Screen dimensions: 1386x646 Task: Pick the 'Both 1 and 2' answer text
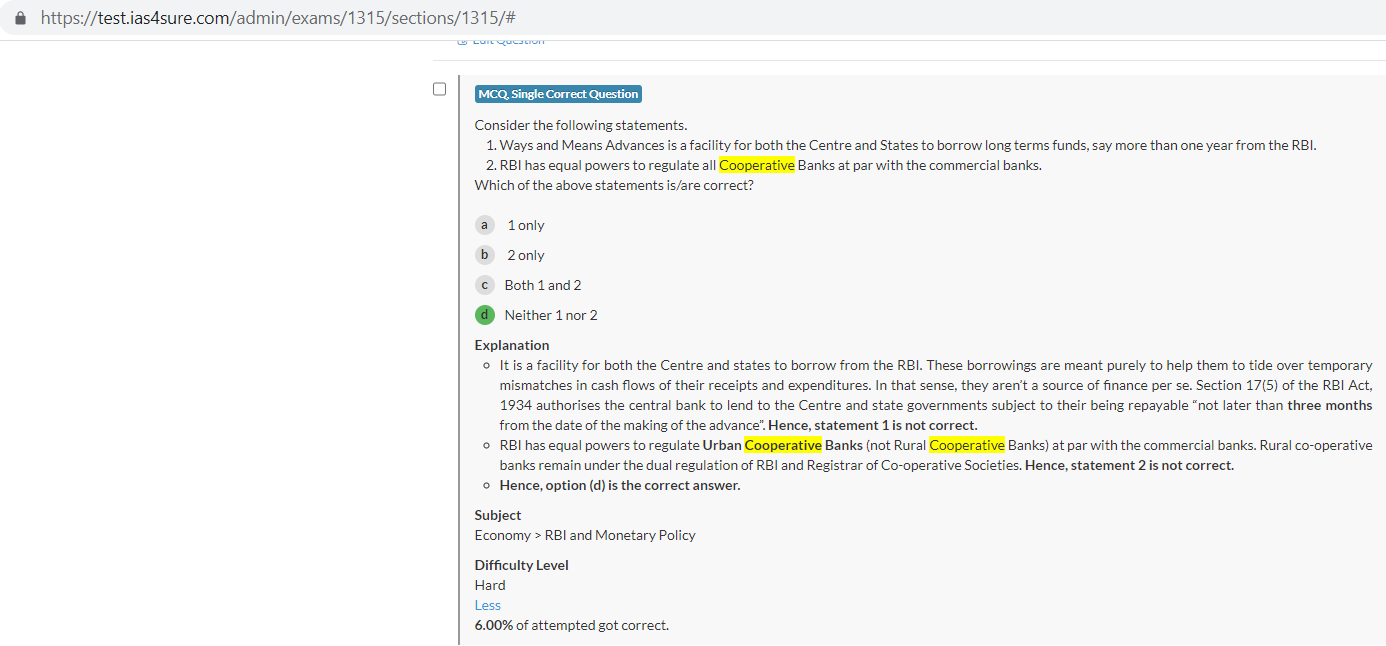[543, 285]
